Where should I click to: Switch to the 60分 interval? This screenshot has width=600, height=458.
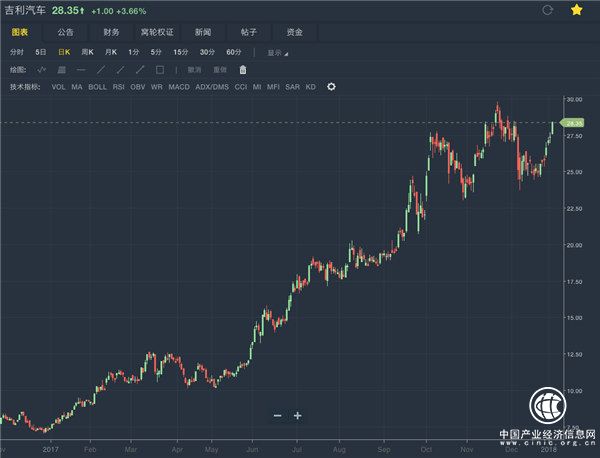coord(234,51)
